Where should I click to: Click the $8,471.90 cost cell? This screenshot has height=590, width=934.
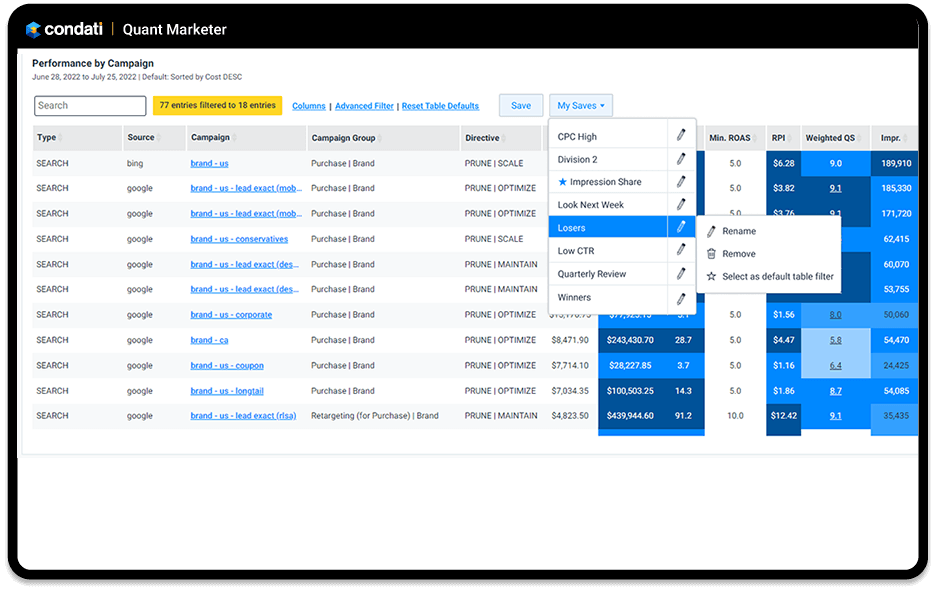tap(569, 340)
